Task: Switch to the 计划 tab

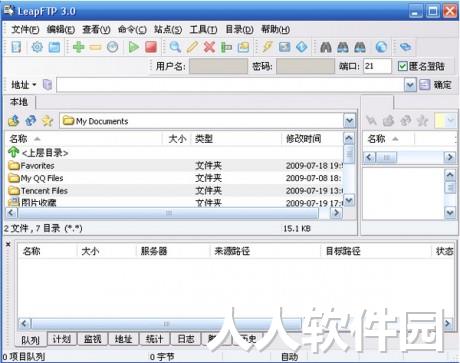Action: (62, 339)
